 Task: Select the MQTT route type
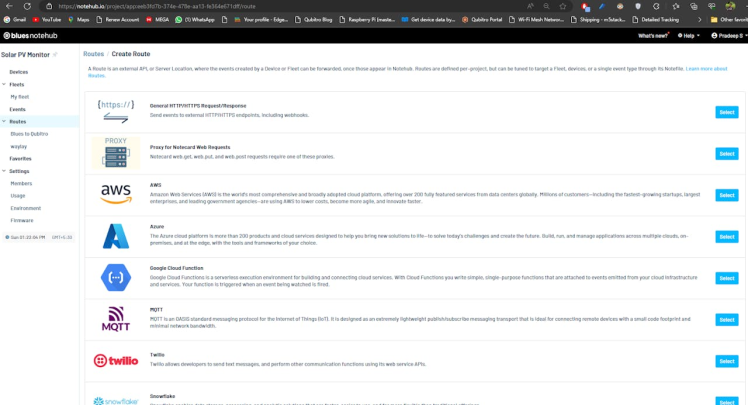tap(727, 320)
